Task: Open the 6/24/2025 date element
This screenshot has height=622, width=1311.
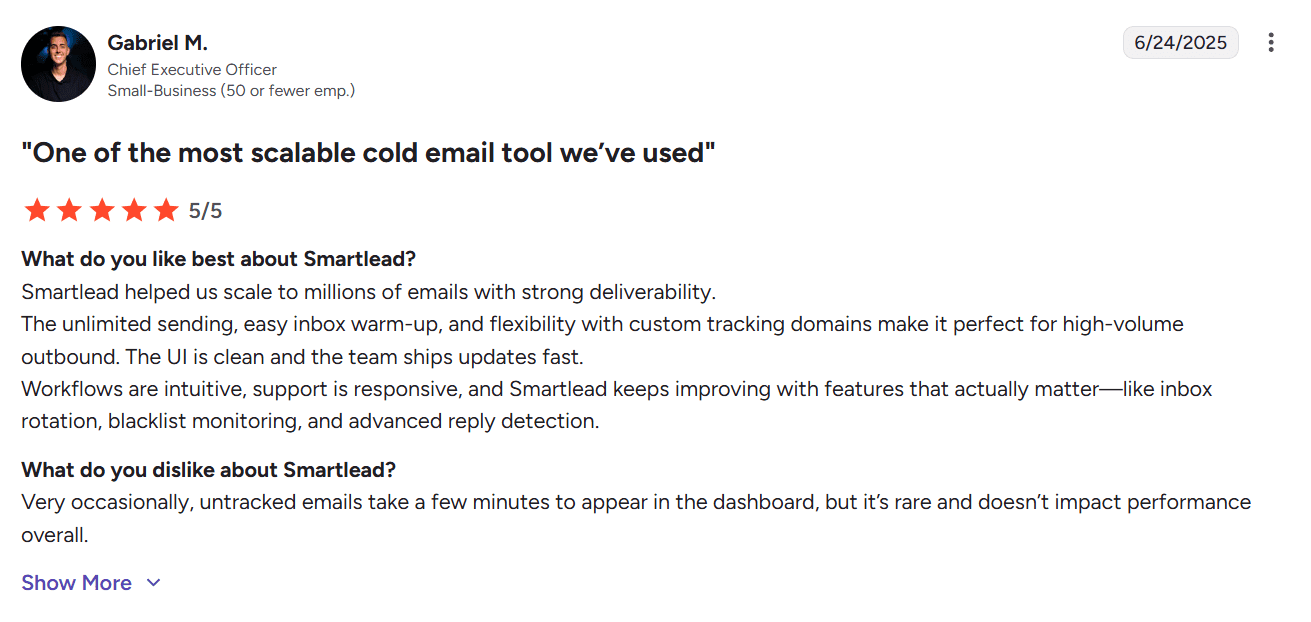Action: coord(1181,42)
